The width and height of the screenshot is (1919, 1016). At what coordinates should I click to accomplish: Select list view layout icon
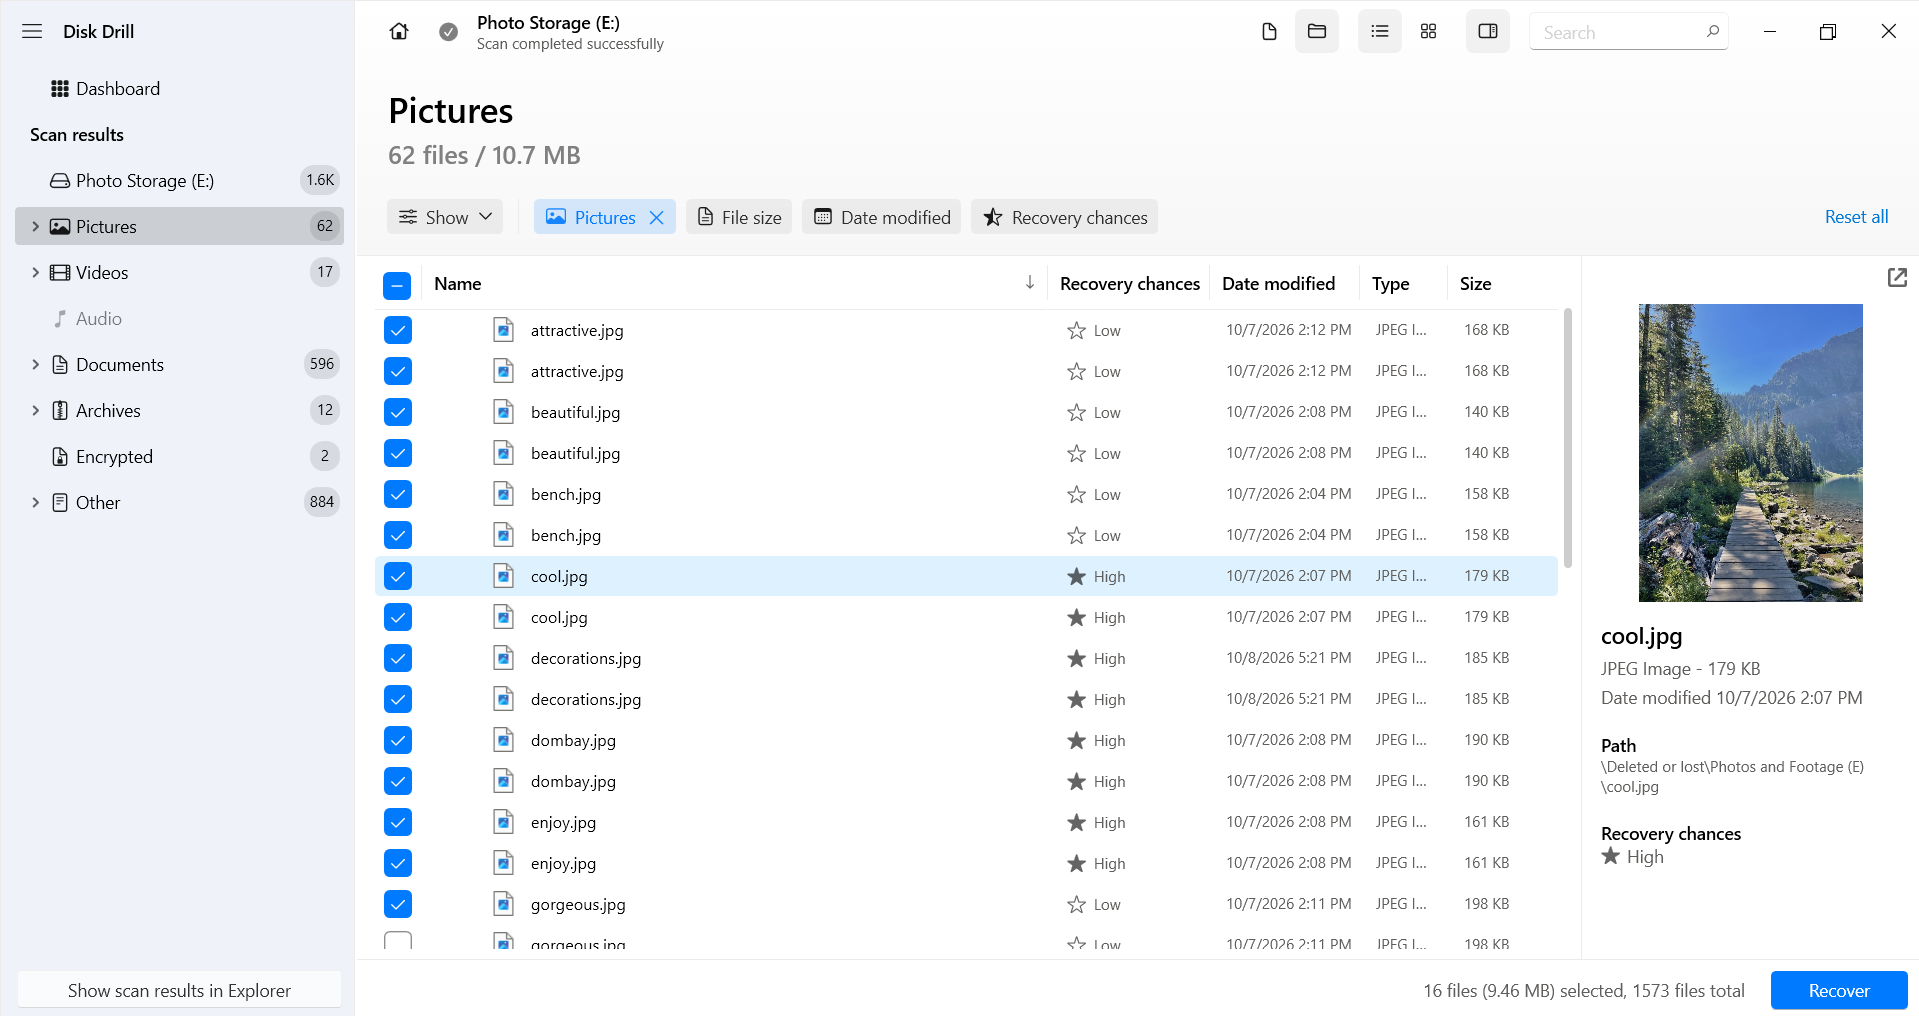coord(1380,31)
